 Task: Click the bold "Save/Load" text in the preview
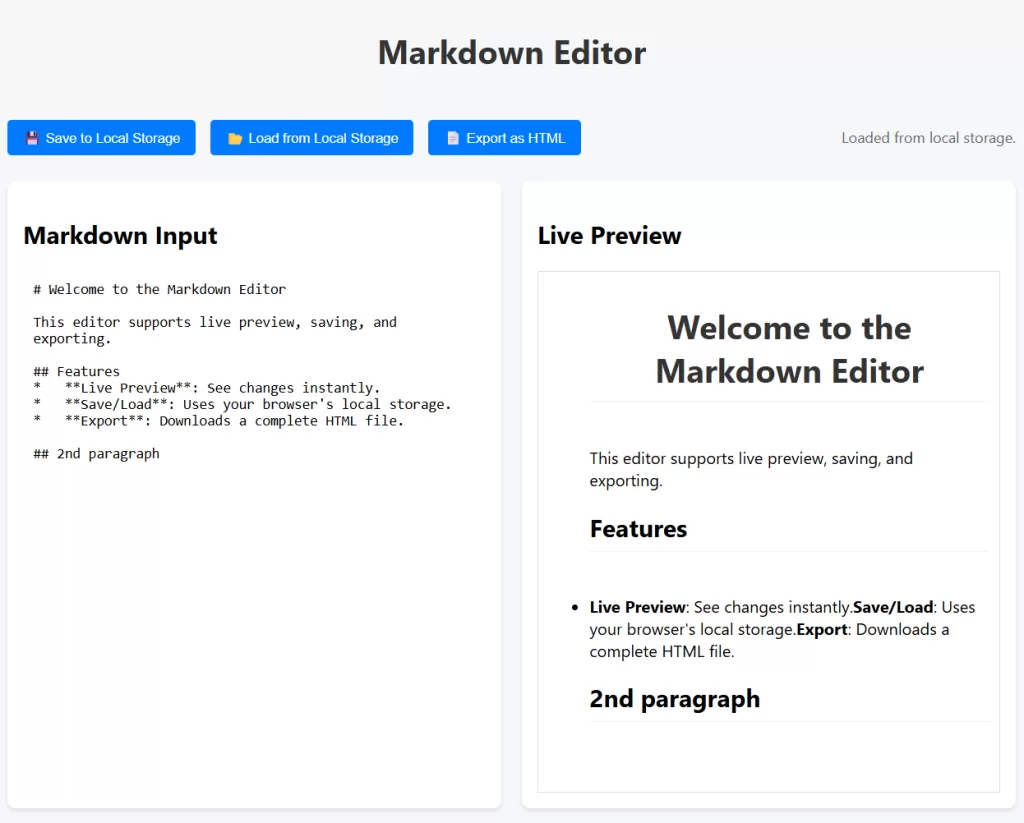pos(893,607)
